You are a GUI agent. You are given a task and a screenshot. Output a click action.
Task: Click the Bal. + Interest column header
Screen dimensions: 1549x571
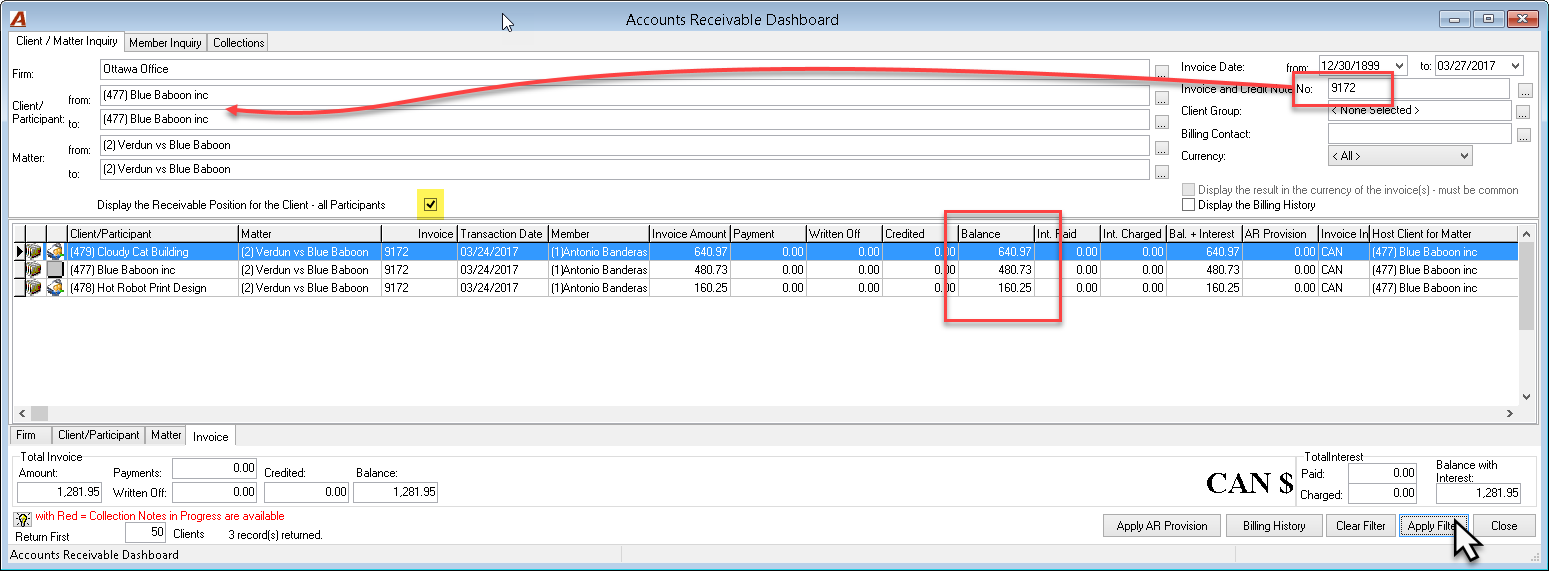[1203, 234]
